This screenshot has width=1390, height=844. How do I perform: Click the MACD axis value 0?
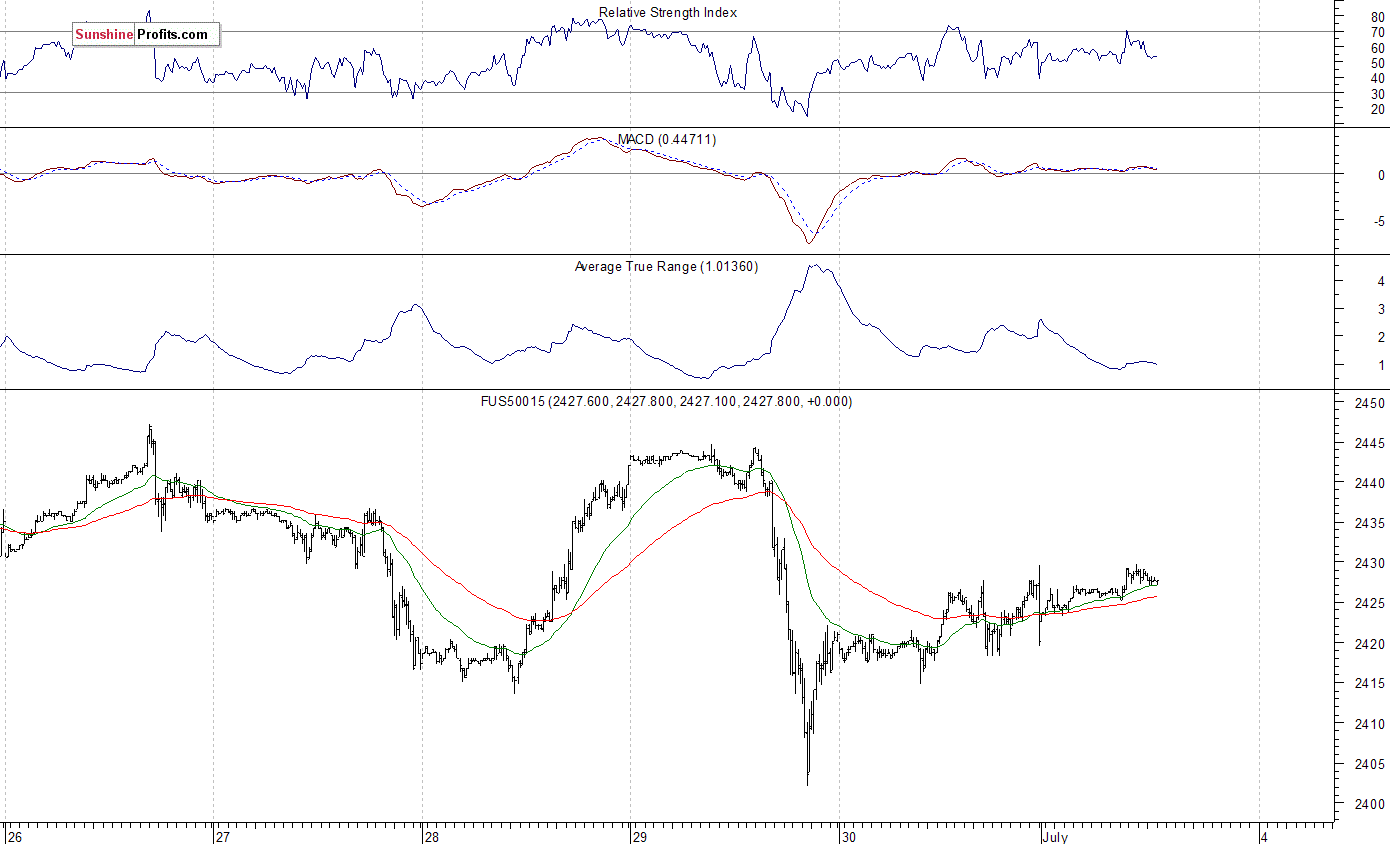coord(1381,175)
